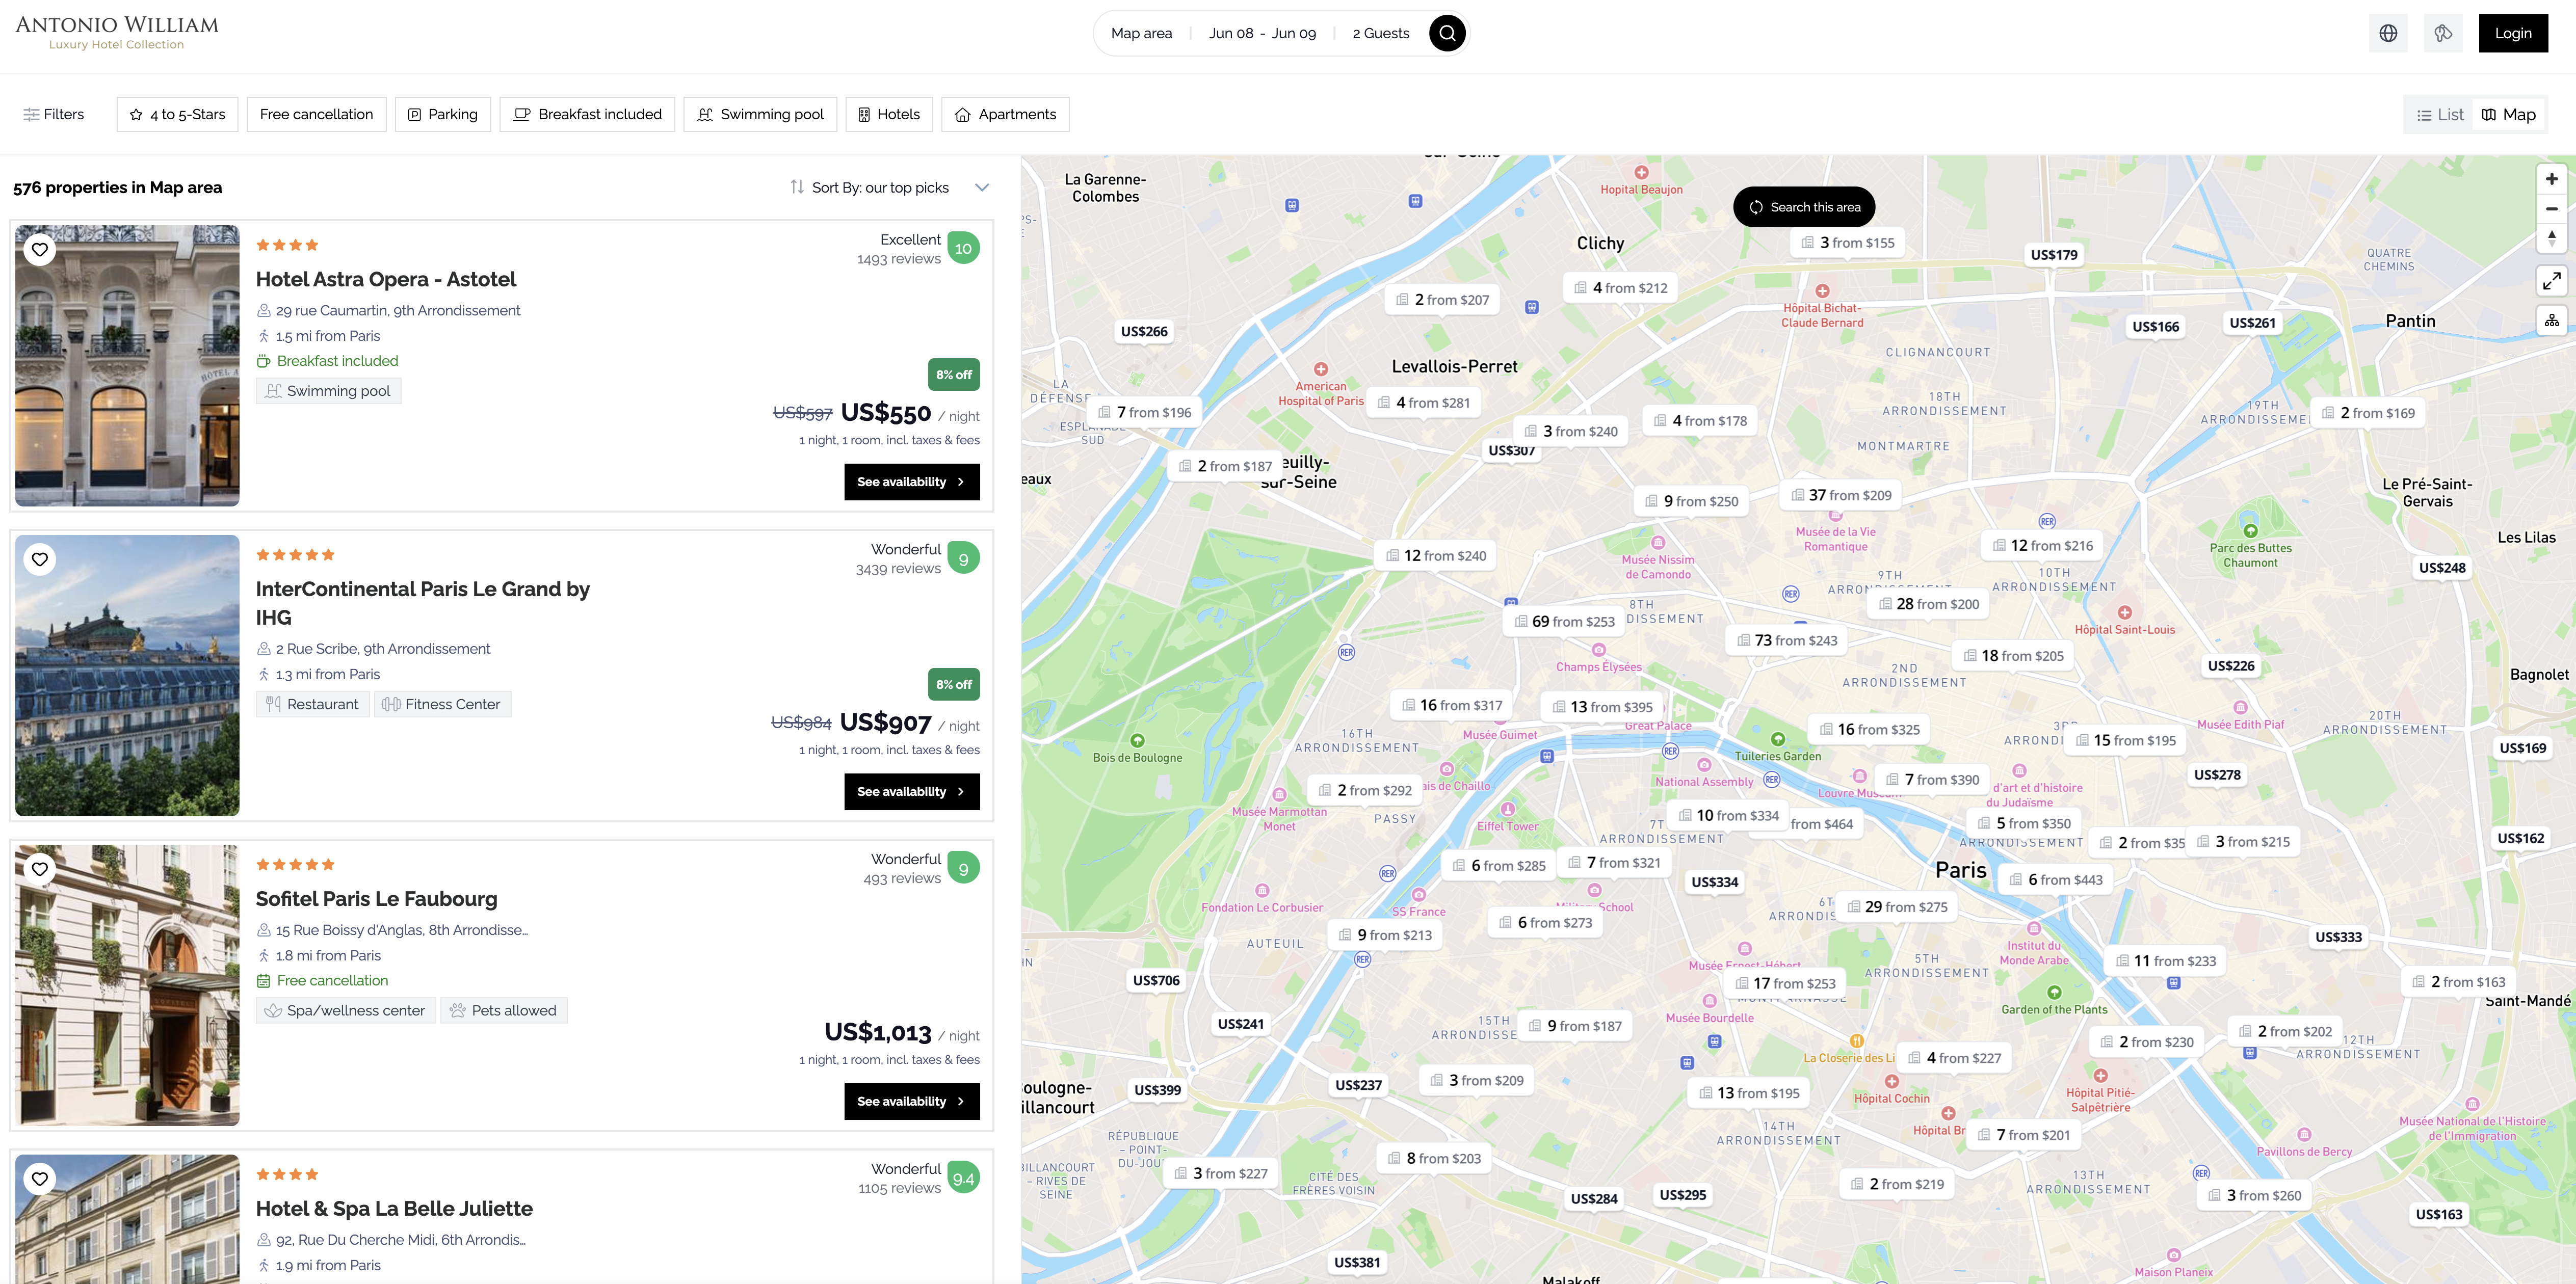Toggle the Free cancellation filter

click(316, 114)
